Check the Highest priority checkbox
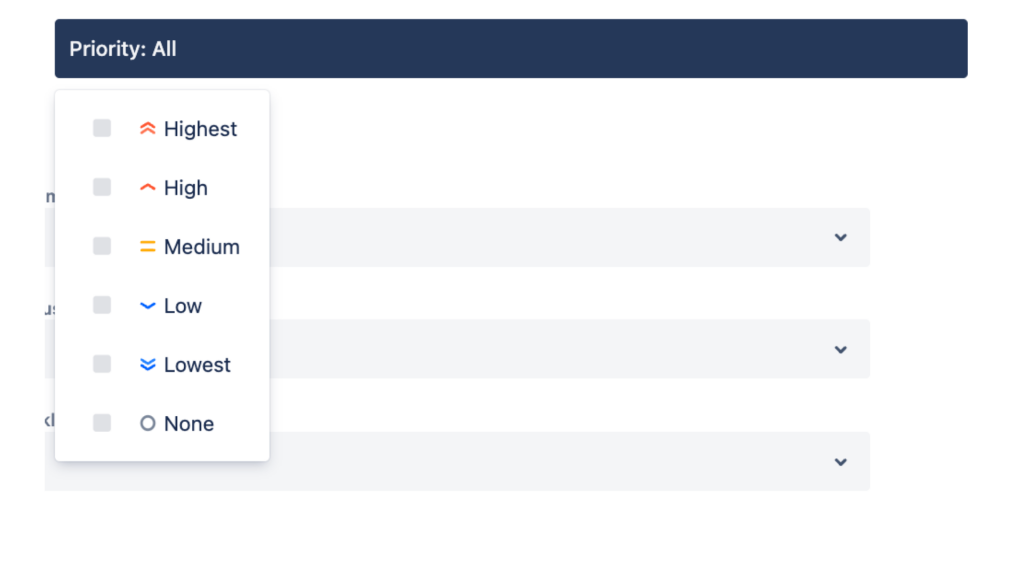 tap(102, 128)
